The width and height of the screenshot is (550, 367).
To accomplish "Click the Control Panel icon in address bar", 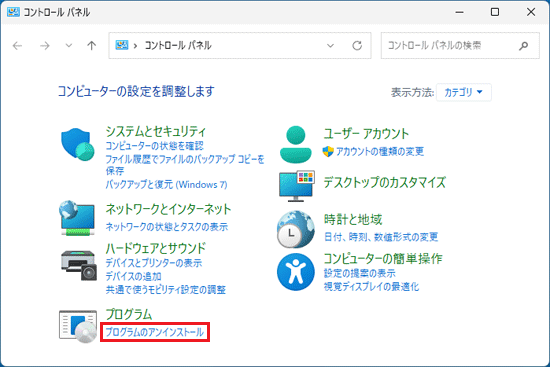I will click(x=122, y=45).
